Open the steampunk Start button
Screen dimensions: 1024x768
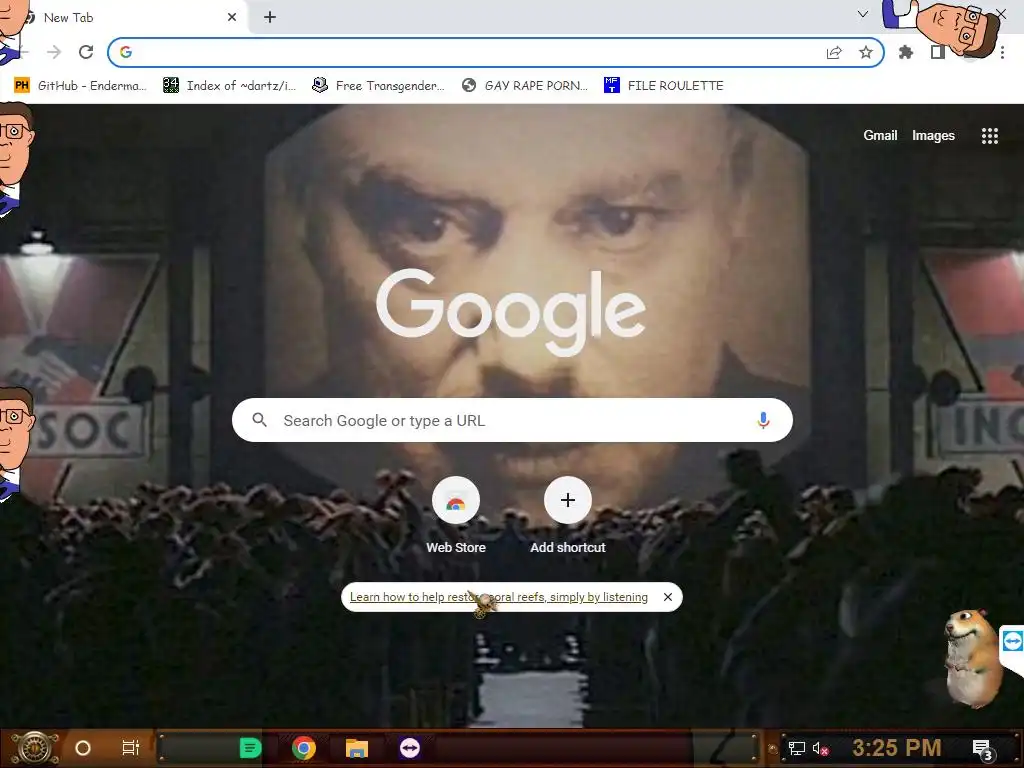pyautogui.click(x=35, y=748)
